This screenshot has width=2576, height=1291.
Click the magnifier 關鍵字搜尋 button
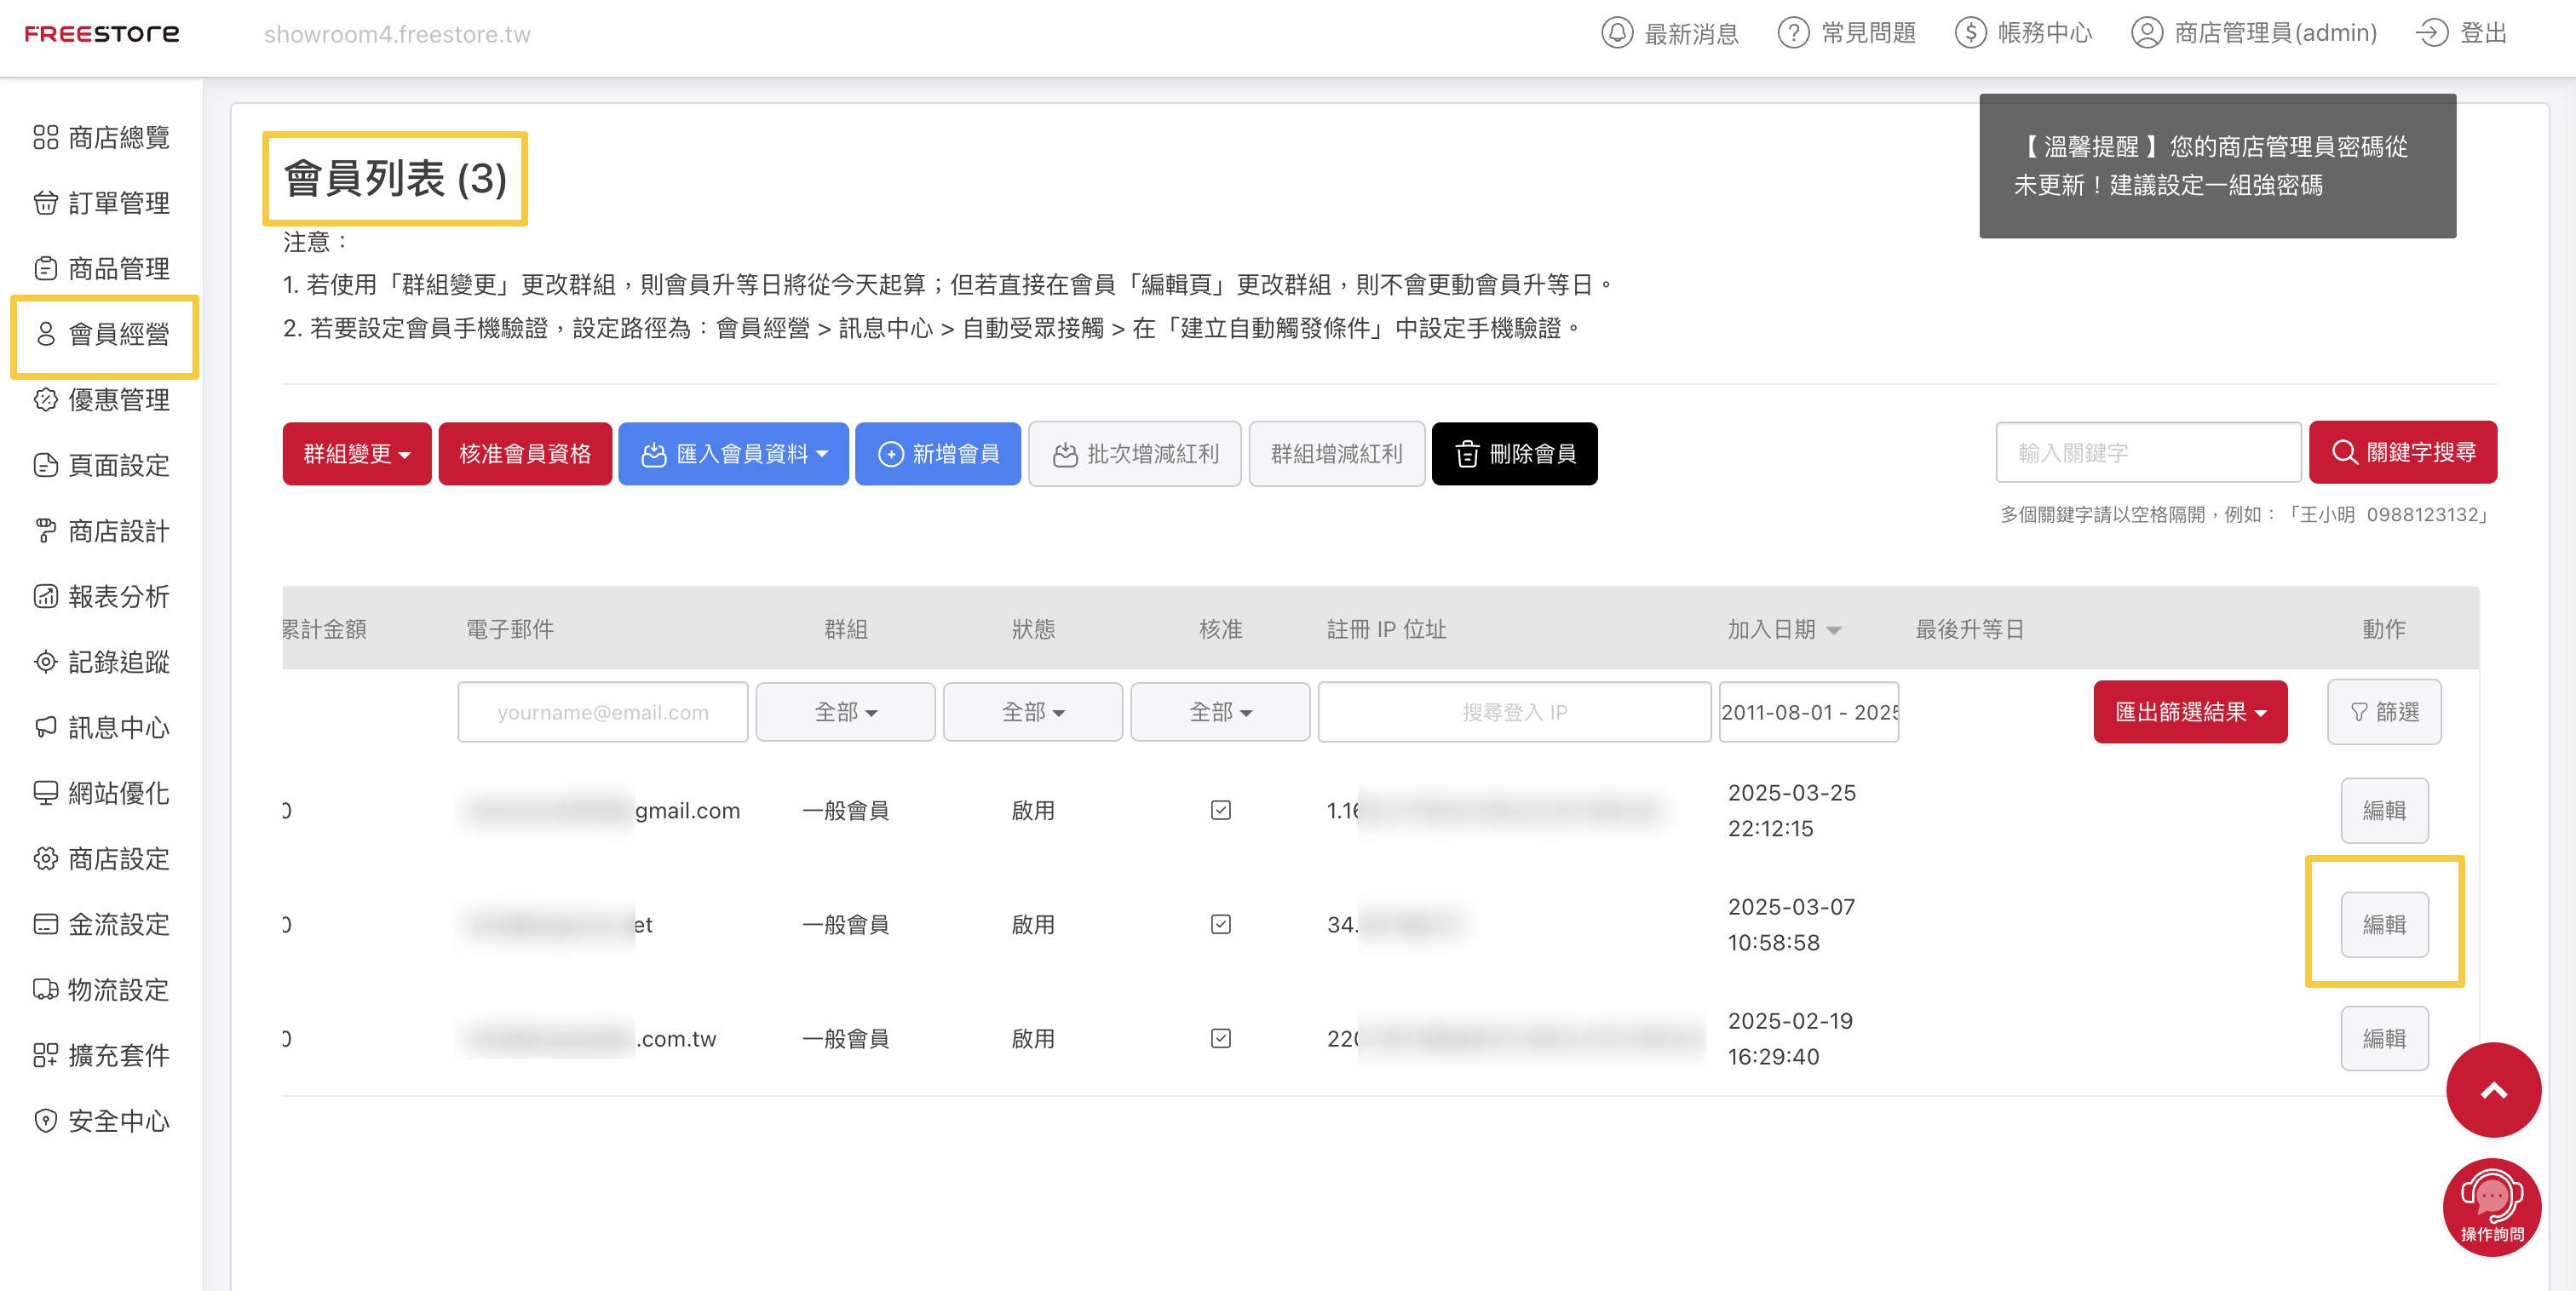click(x=2402, y=452)
